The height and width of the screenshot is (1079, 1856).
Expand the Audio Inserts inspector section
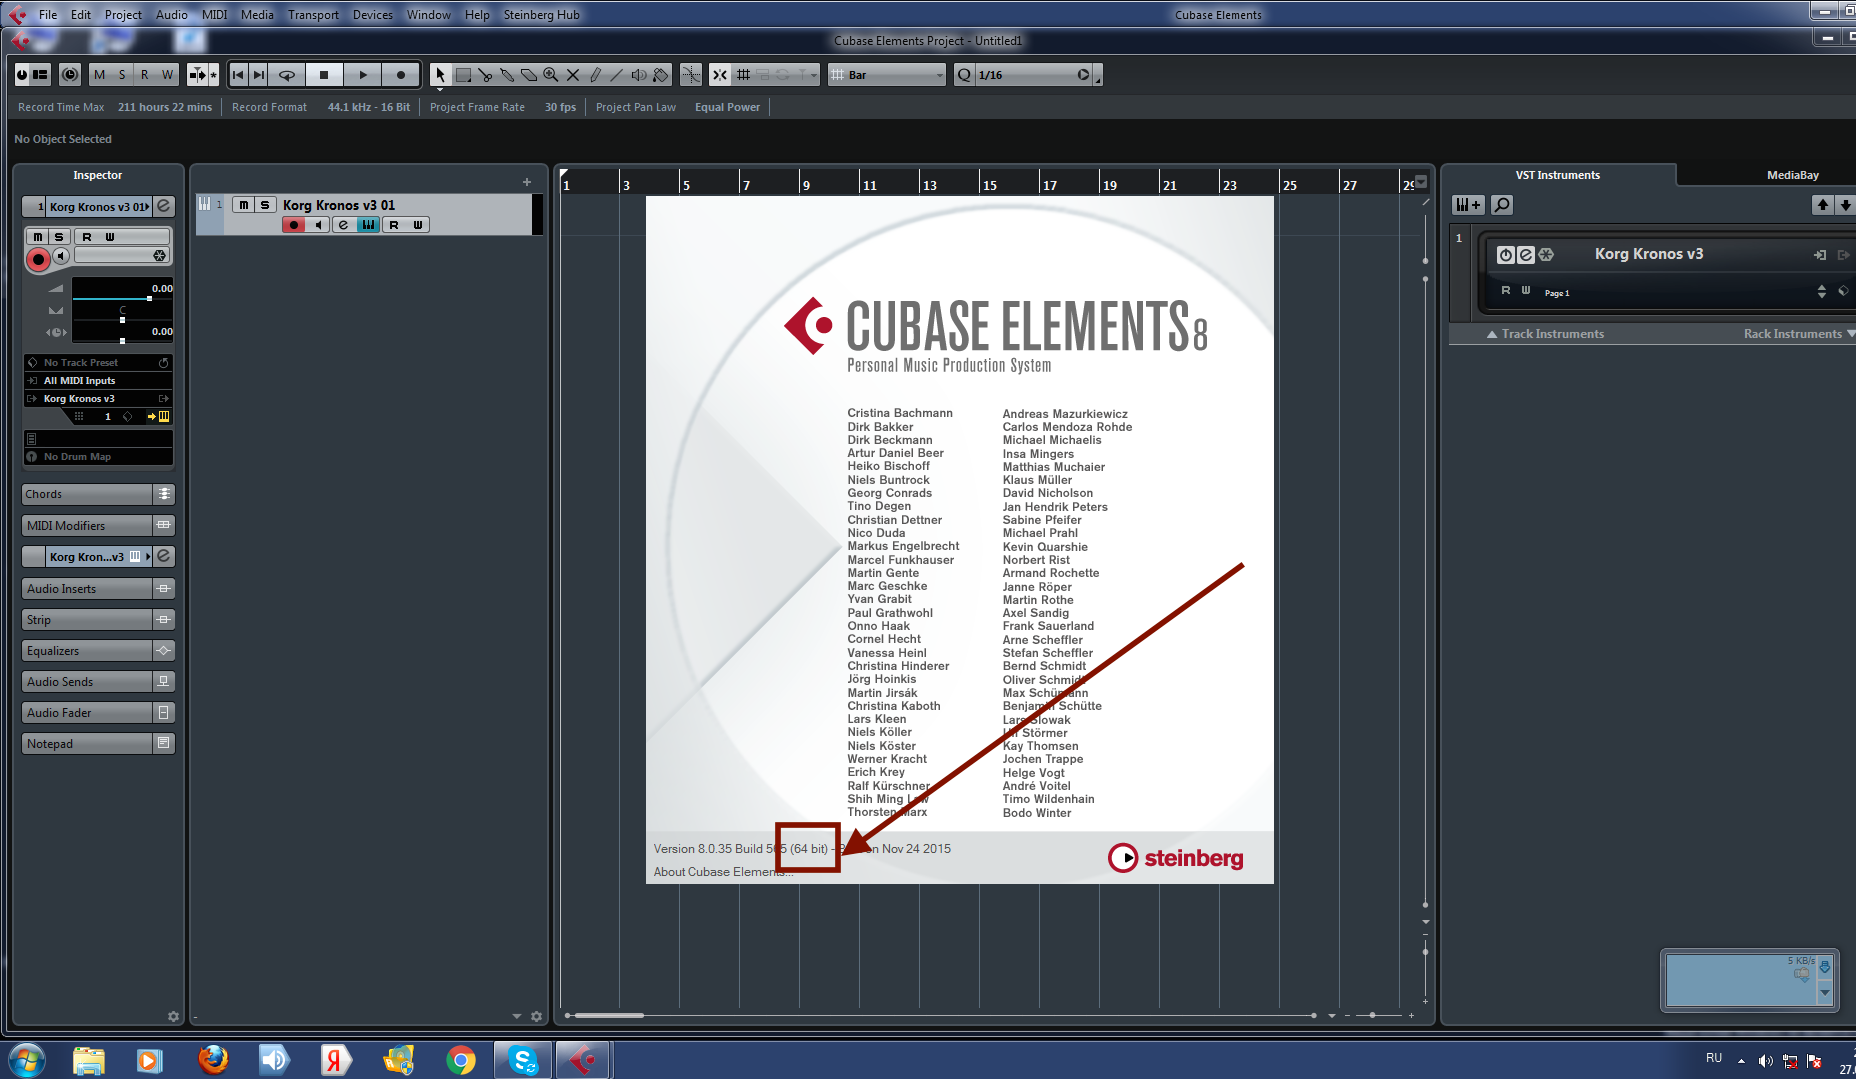98,589
